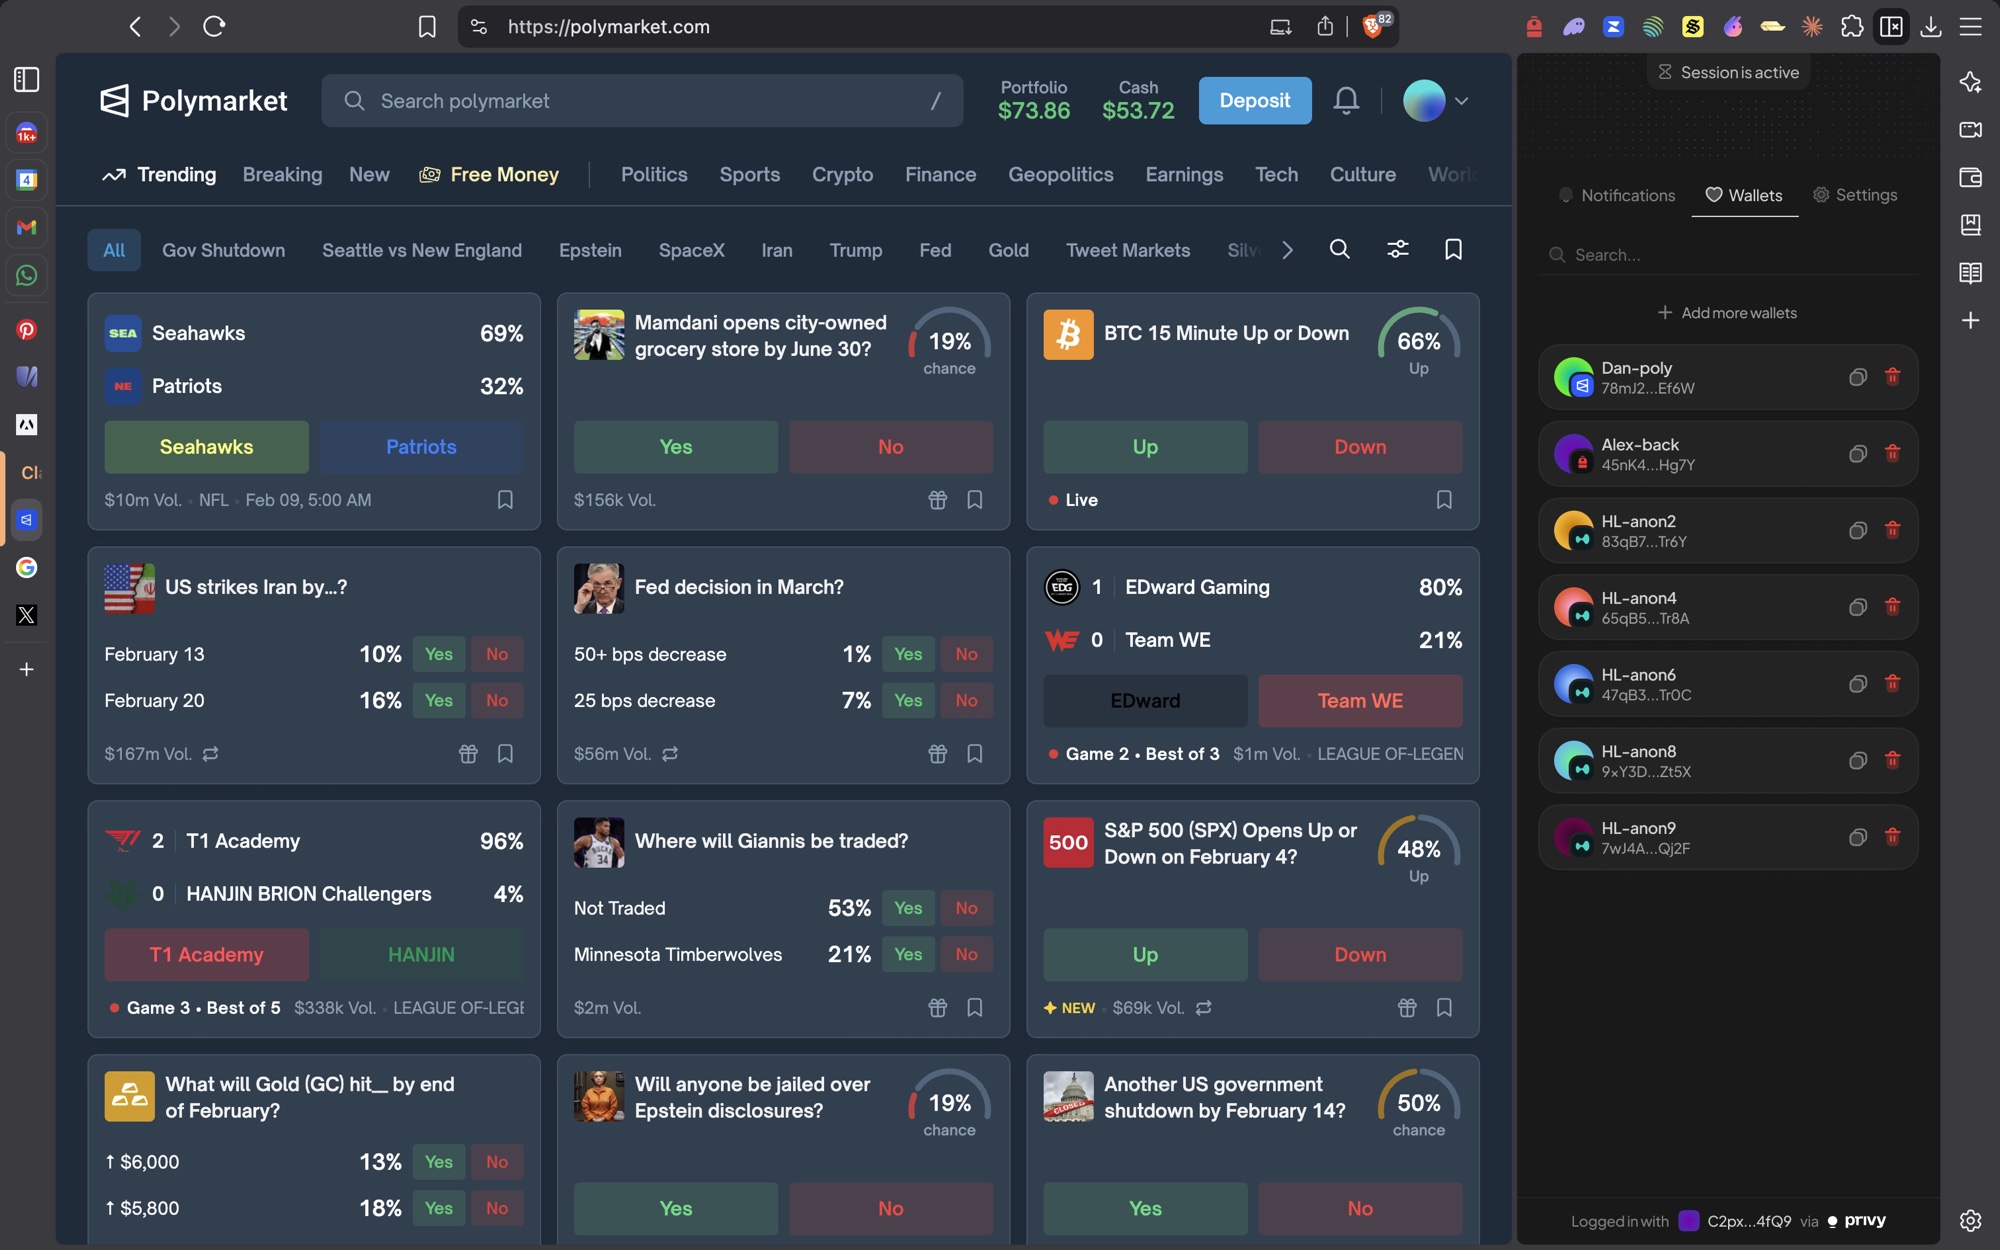This screenshot has width=2000, height=1250.
Task: Delete the HL-anon2 wallet
Action: coord(1892,529)
